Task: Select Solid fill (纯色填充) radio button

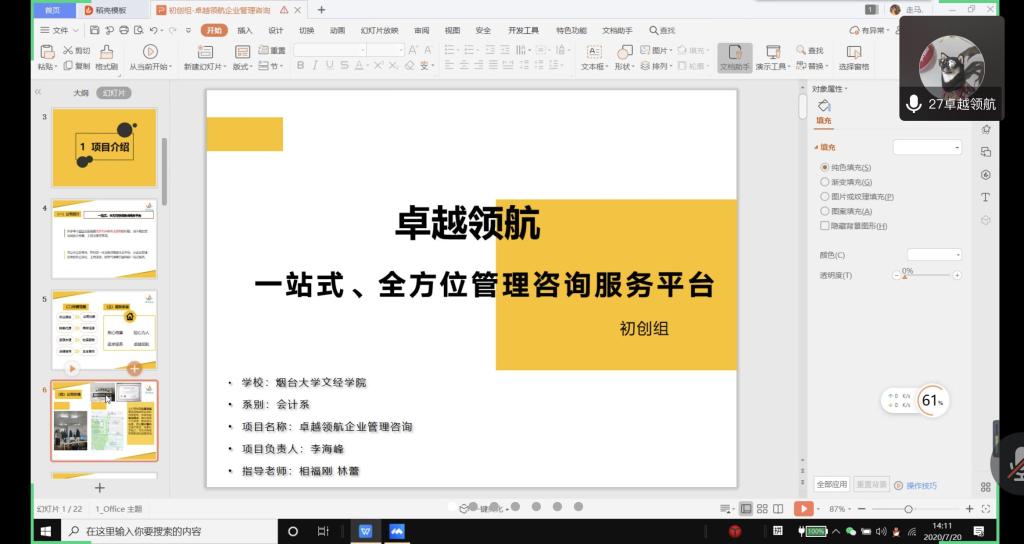Action: (x=825, y=168)
